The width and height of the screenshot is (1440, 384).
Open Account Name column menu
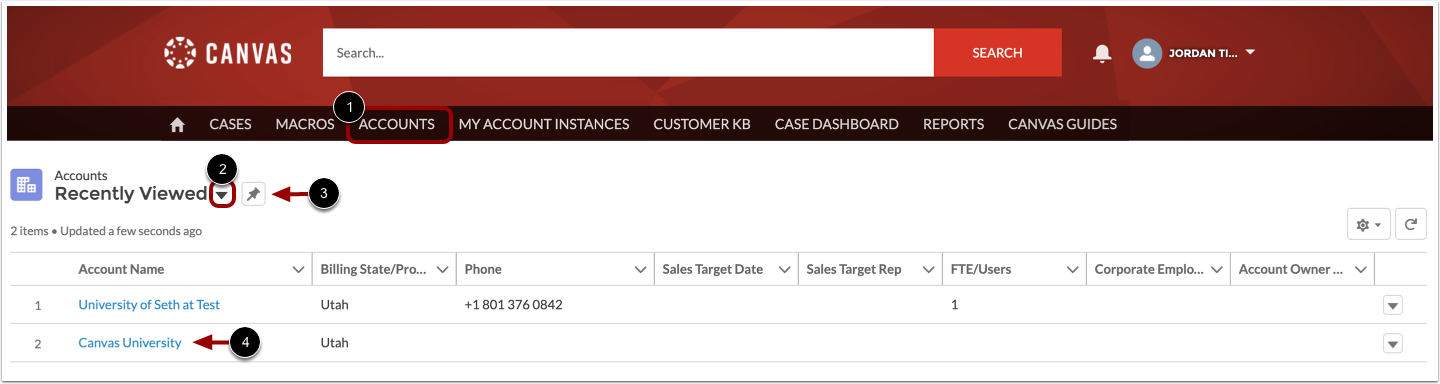click(298, 269)
